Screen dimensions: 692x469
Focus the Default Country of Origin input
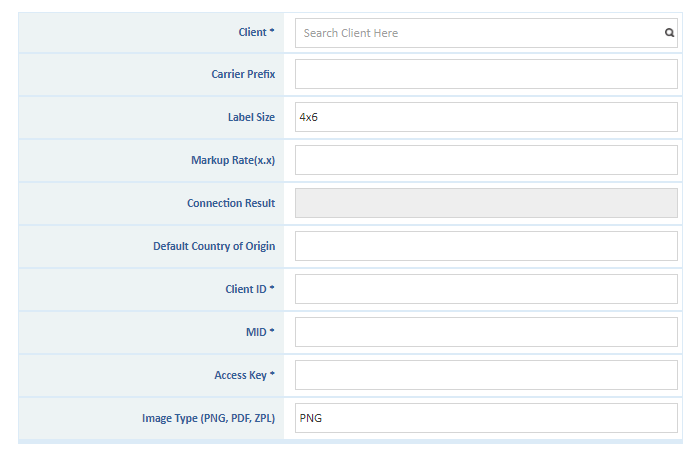click(x=486, y=246)
